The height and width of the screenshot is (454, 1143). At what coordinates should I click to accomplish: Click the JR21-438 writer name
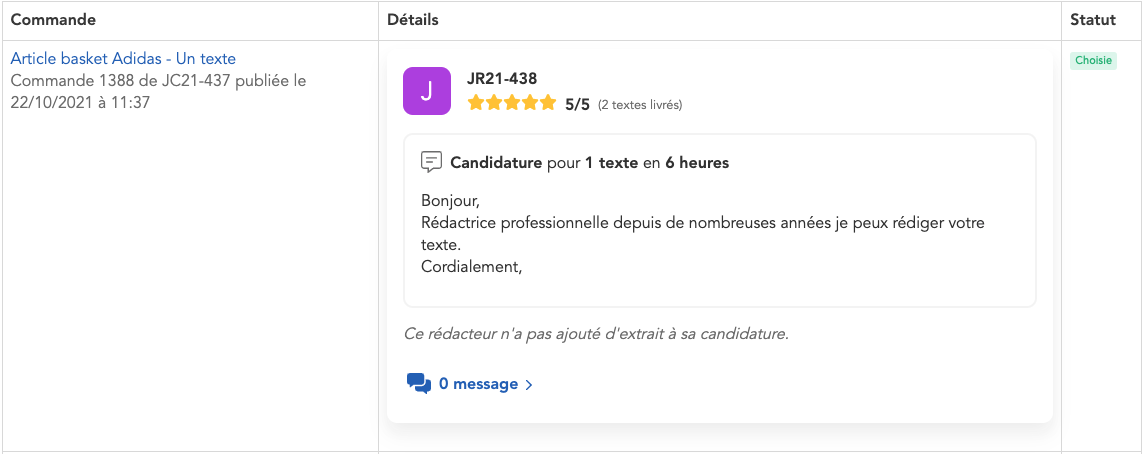point(502,79)
